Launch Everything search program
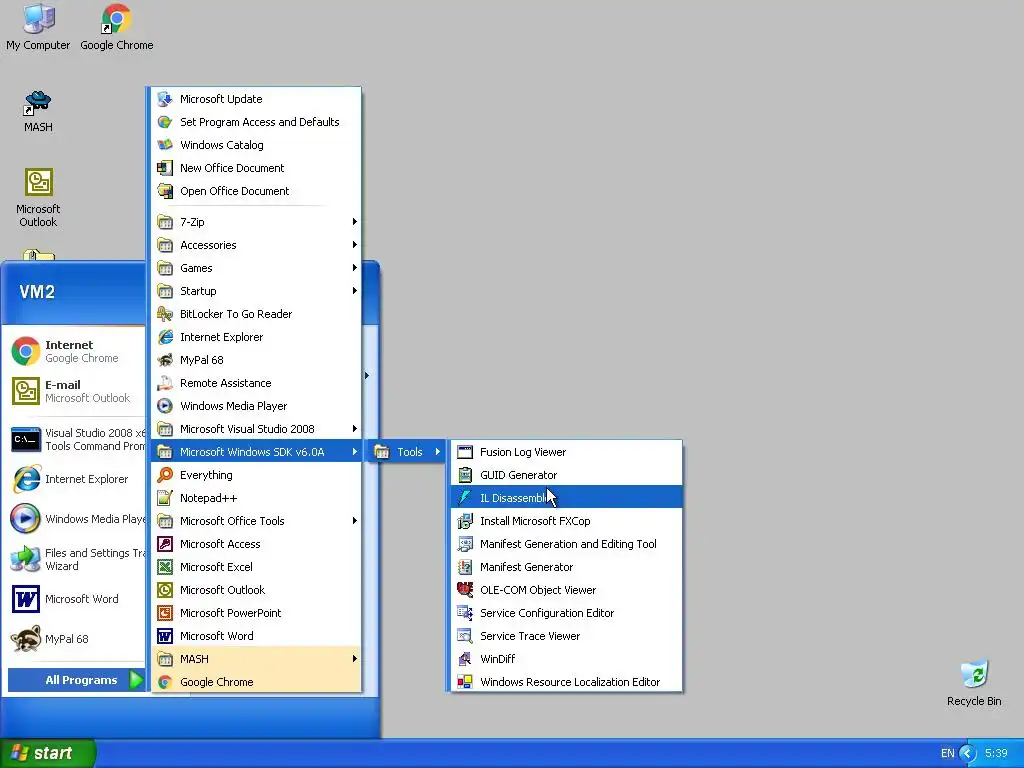 coord(256,475)
